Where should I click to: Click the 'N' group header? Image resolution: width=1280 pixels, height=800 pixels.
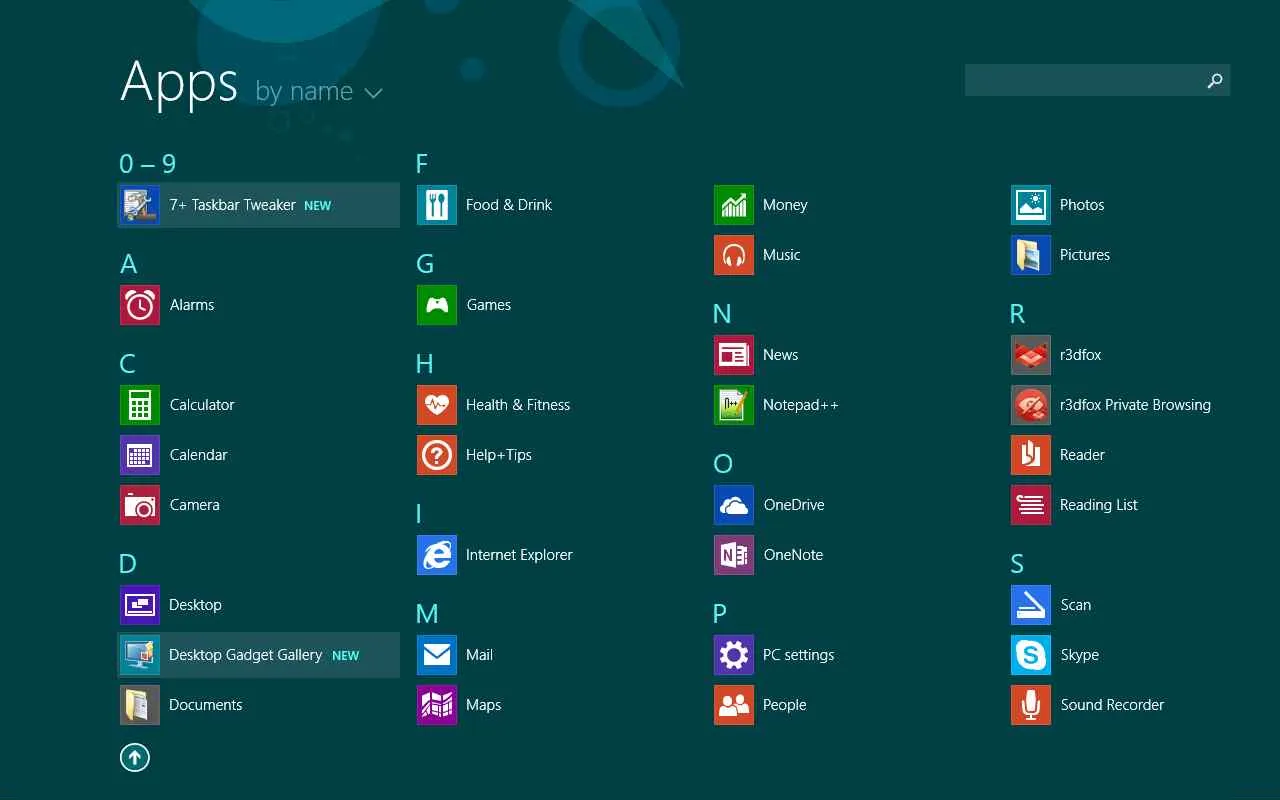722,314
